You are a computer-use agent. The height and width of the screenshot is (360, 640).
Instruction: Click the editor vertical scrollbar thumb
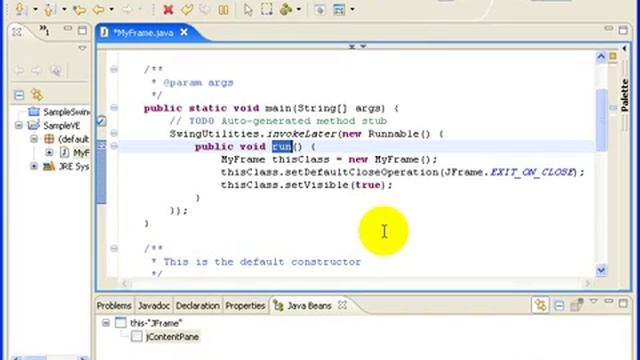[601, 120]
